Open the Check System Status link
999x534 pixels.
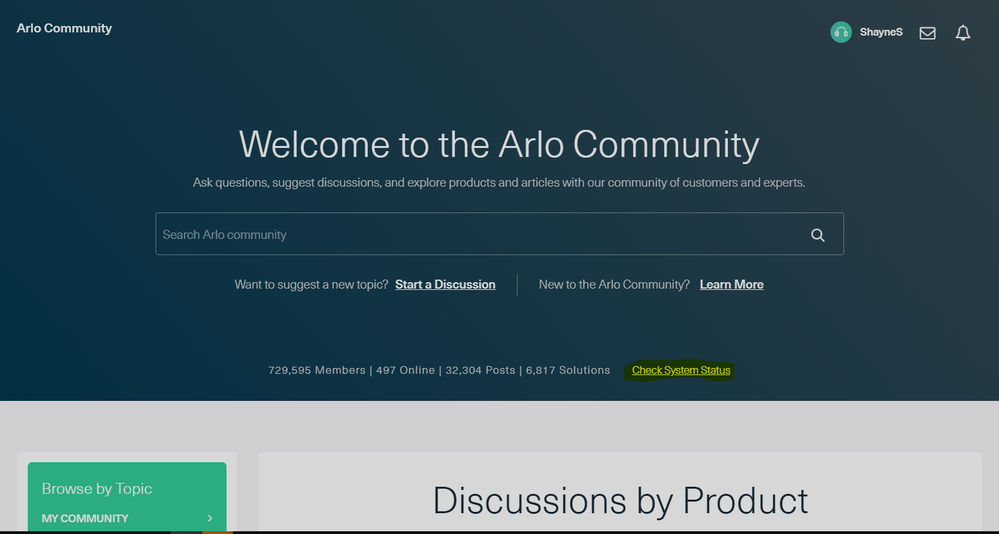click(681, 370)
